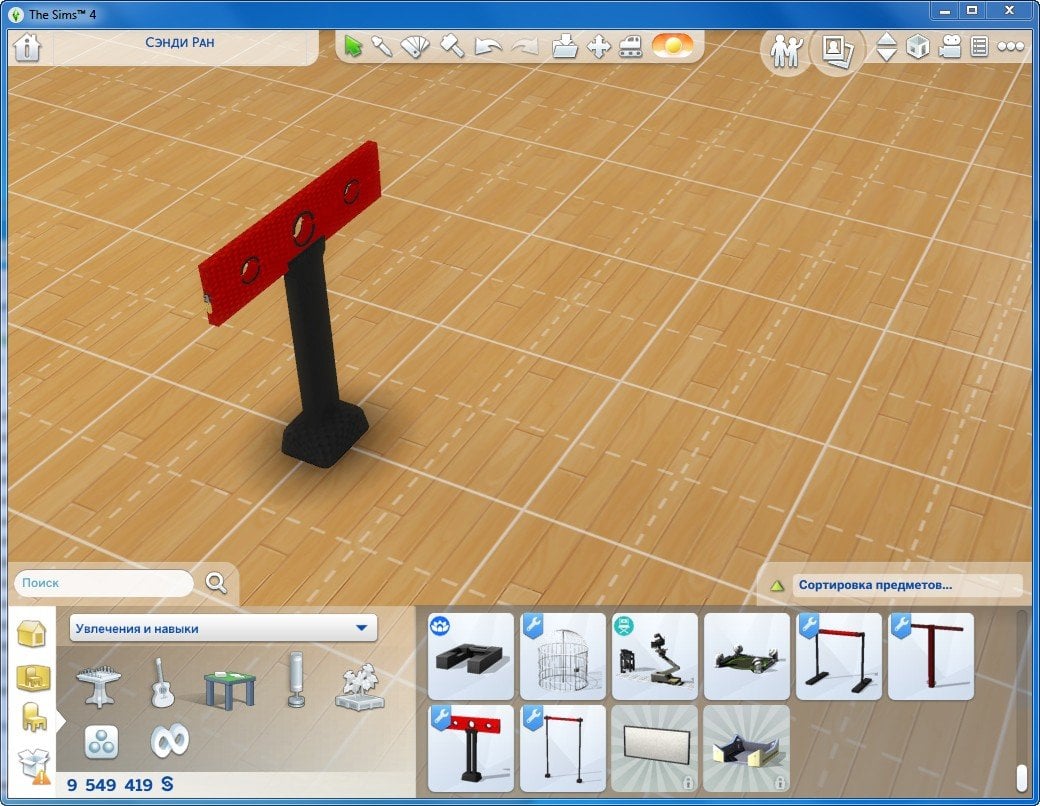The image size is (1040, 806).
Task: Select the locked white panel item
Action: (x=655, y=748)
